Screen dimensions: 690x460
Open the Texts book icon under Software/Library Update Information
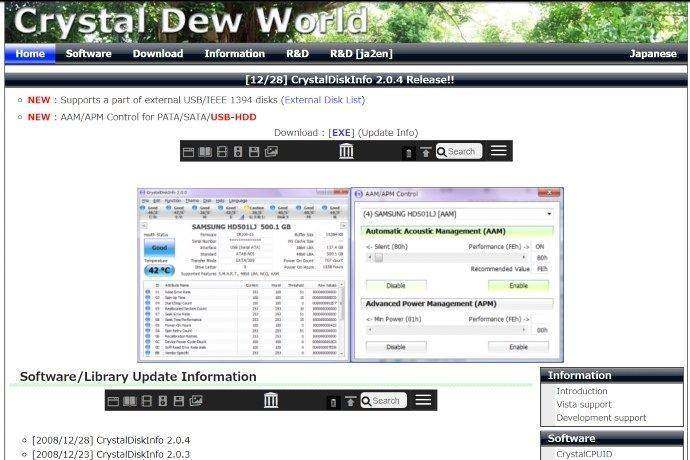pyautogui.click(x=130, y=401)
